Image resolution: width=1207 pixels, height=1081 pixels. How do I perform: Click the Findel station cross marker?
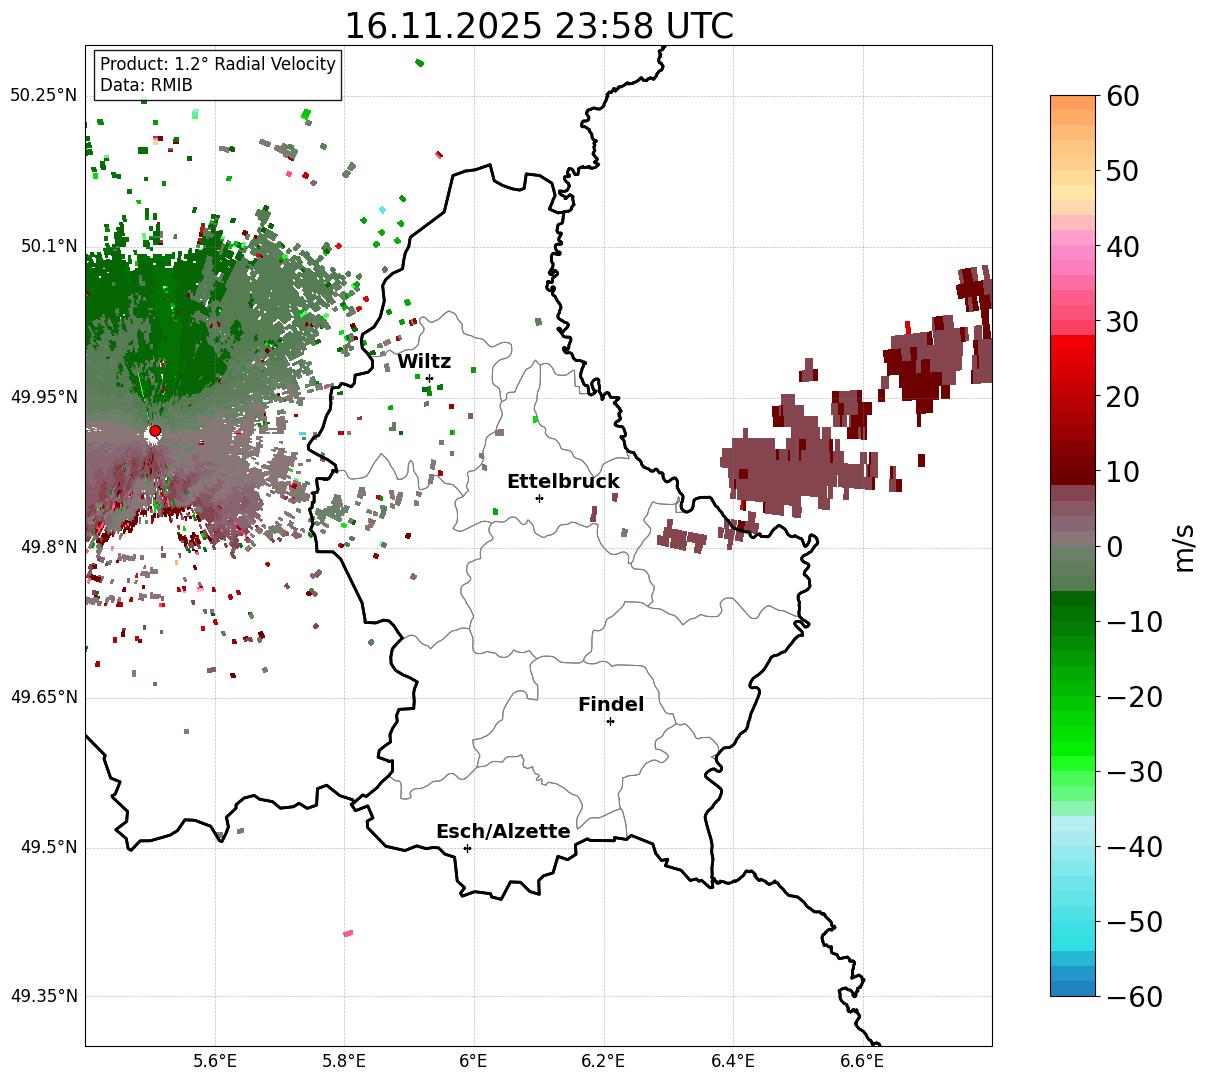tap(610, 721)
